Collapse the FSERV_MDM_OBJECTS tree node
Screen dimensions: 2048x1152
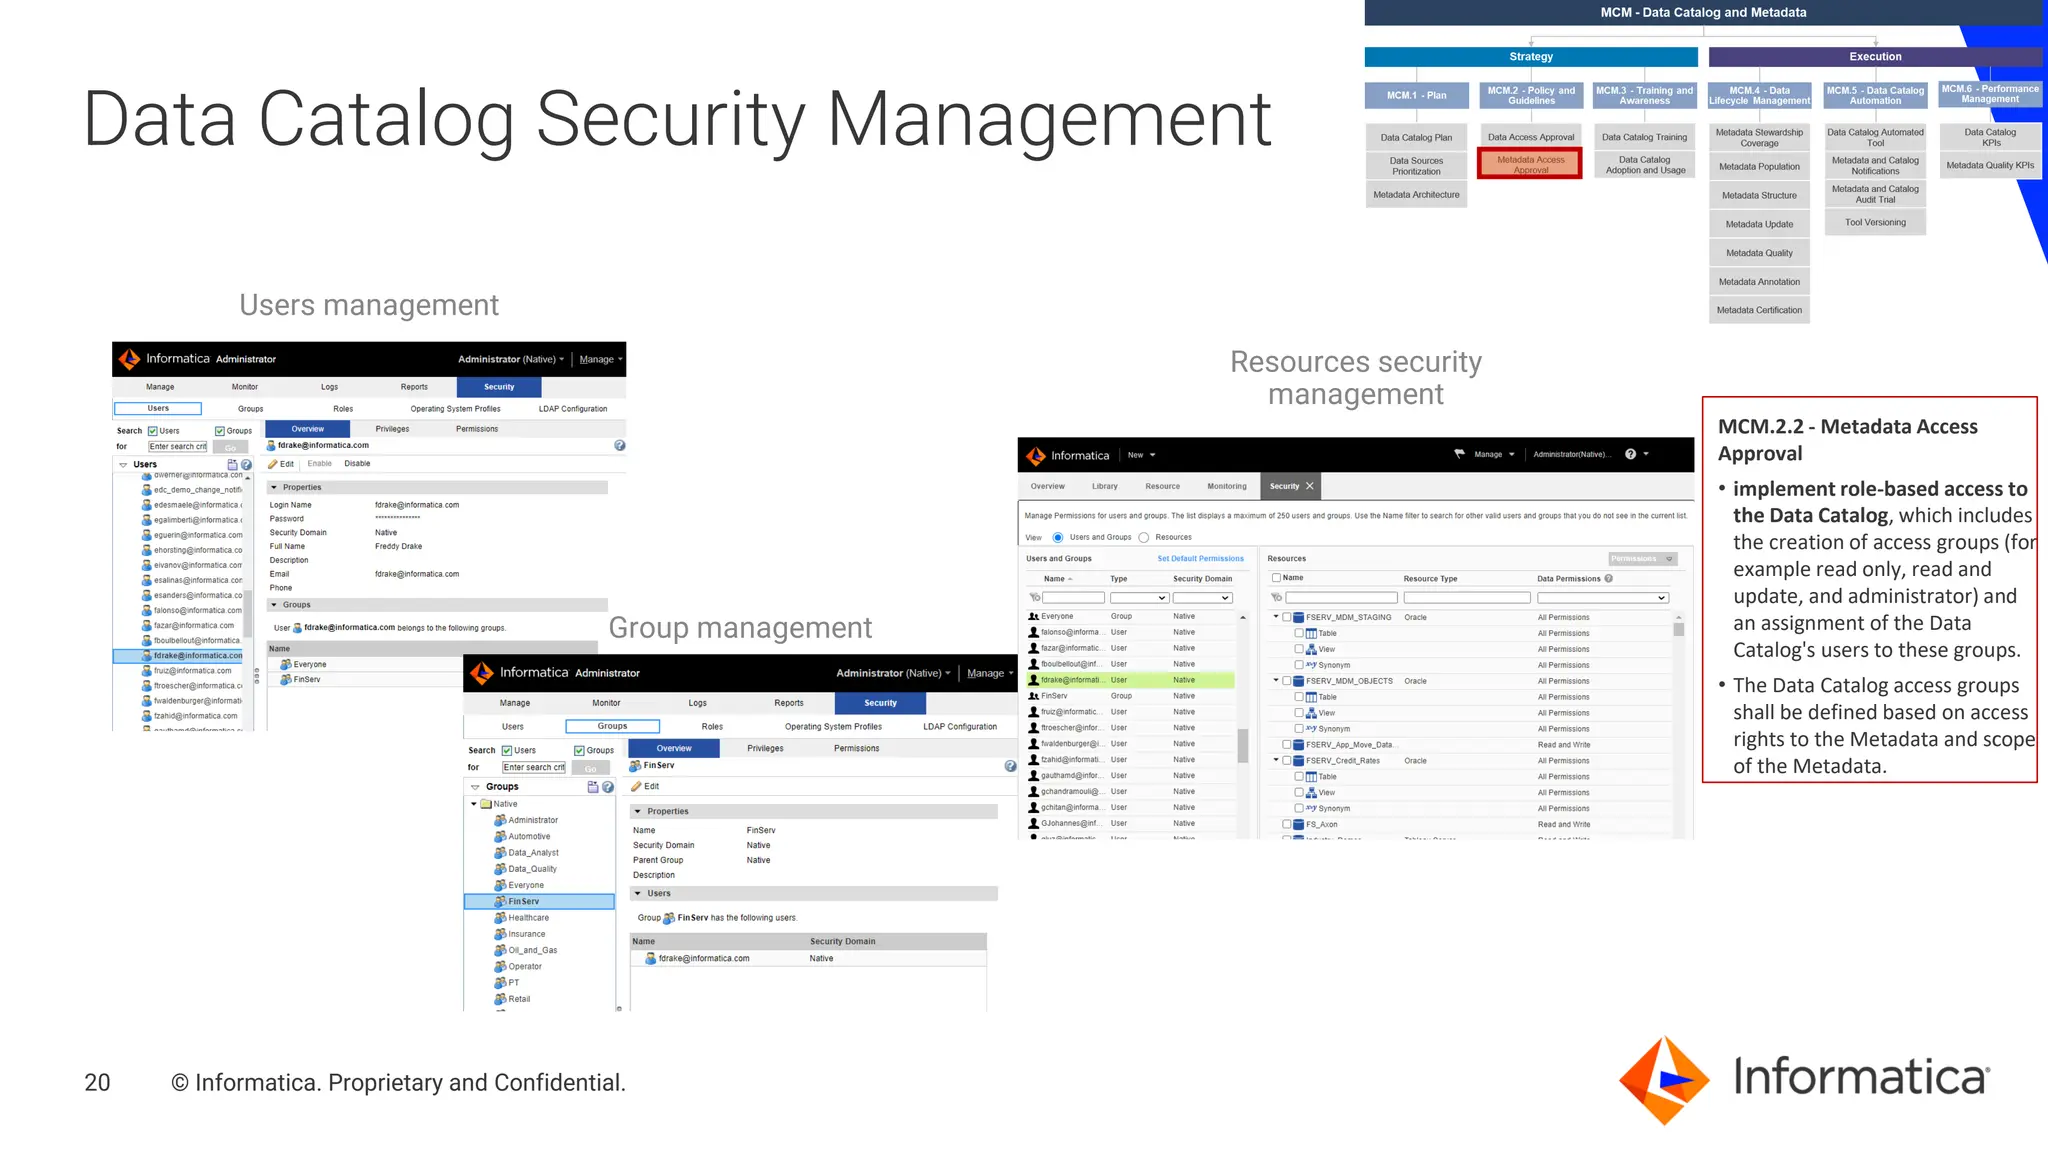pyautogui.click(x=1276, y=681)
